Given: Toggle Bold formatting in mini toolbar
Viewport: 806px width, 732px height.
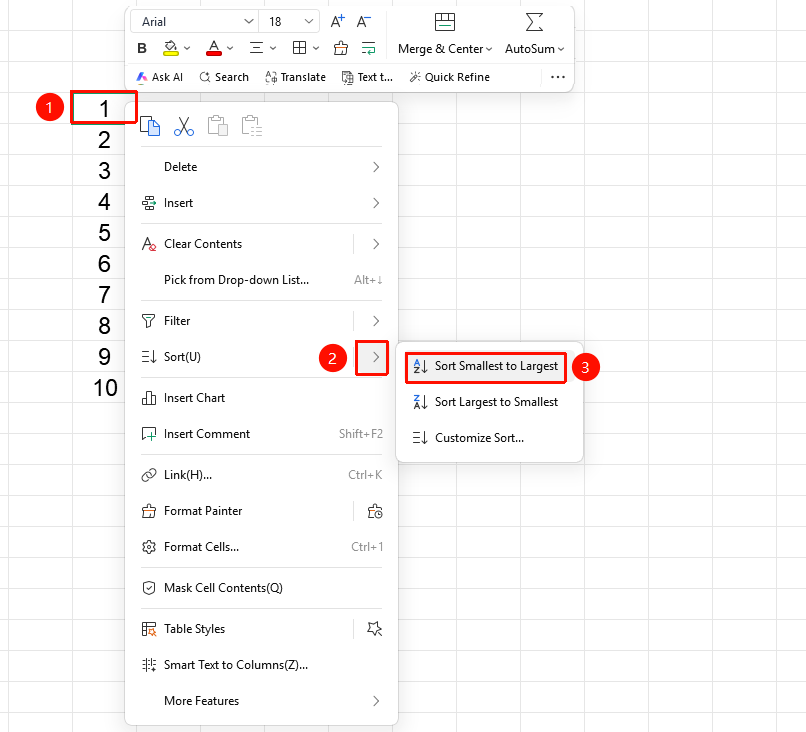Looking at the screenshot, I should 142,48.
